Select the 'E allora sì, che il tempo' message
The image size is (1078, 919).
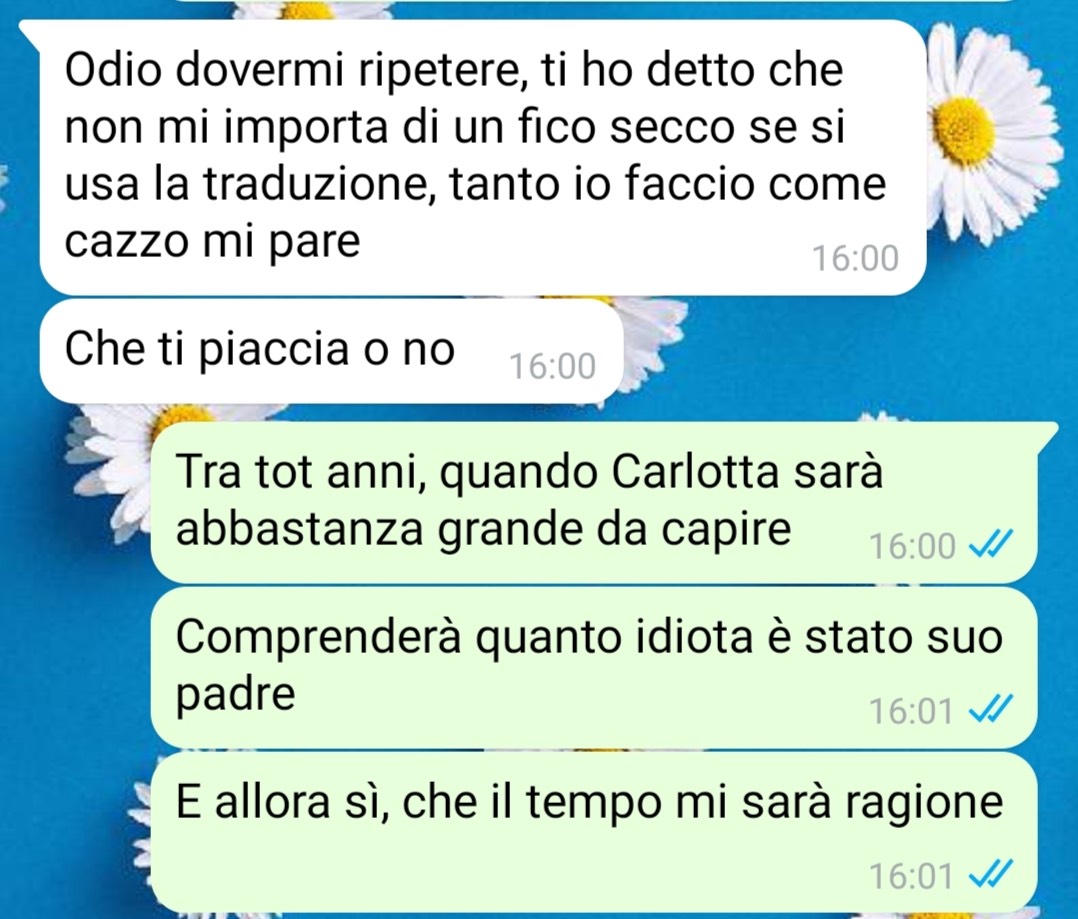point(594,832)
